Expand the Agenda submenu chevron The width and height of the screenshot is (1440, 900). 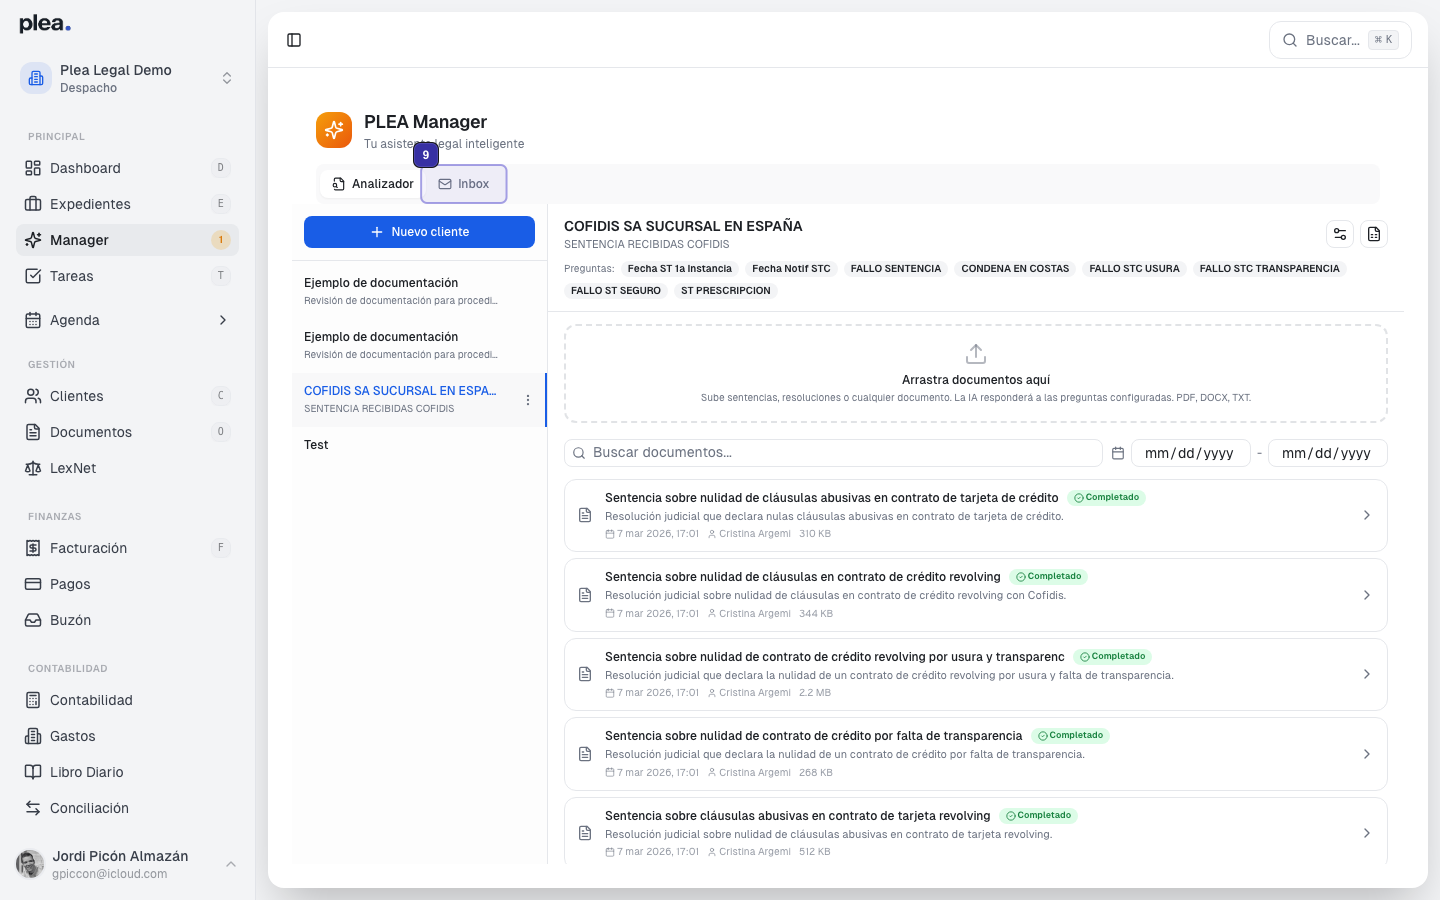tap(222, 320)
